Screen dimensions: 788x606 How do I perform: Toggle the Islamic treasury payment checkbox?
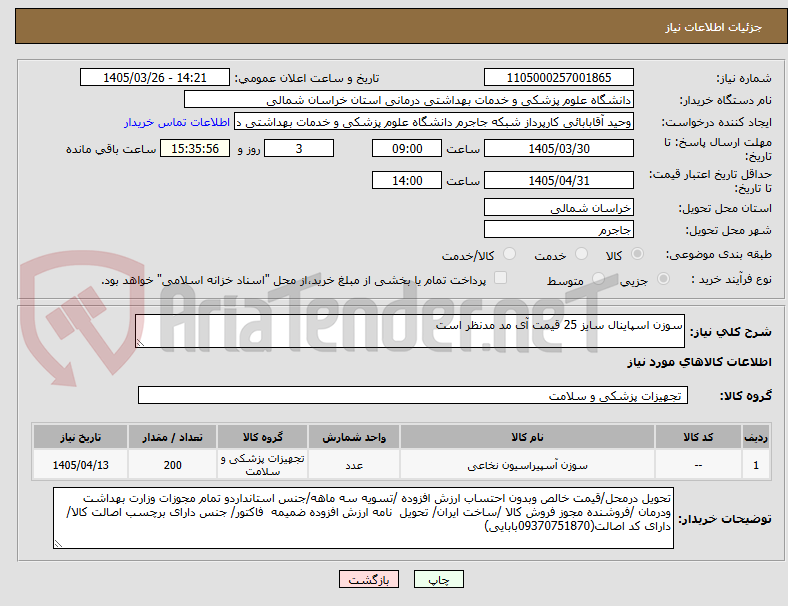pos(501,278)
